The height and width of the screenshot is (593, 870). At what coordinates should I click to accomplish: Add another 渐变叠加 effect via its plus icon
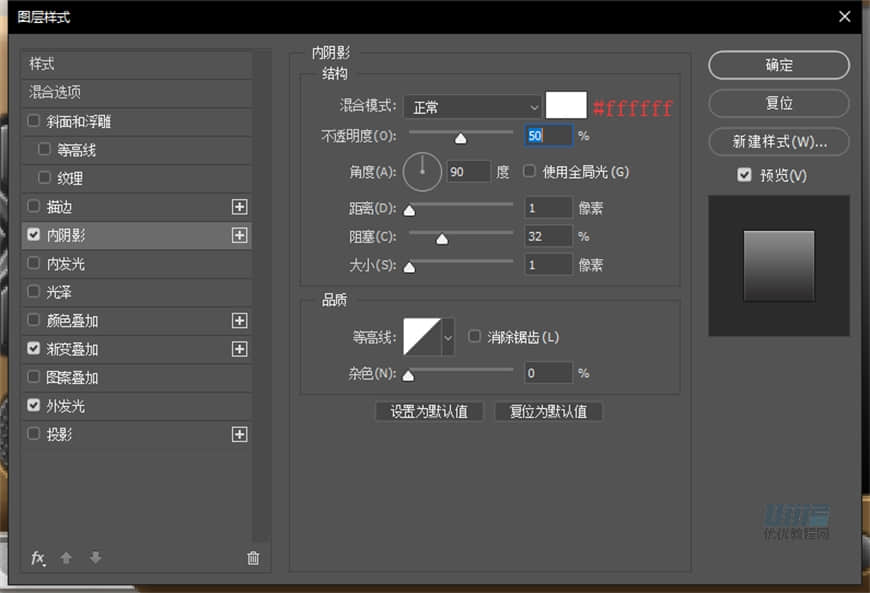[x=239, y=349]
